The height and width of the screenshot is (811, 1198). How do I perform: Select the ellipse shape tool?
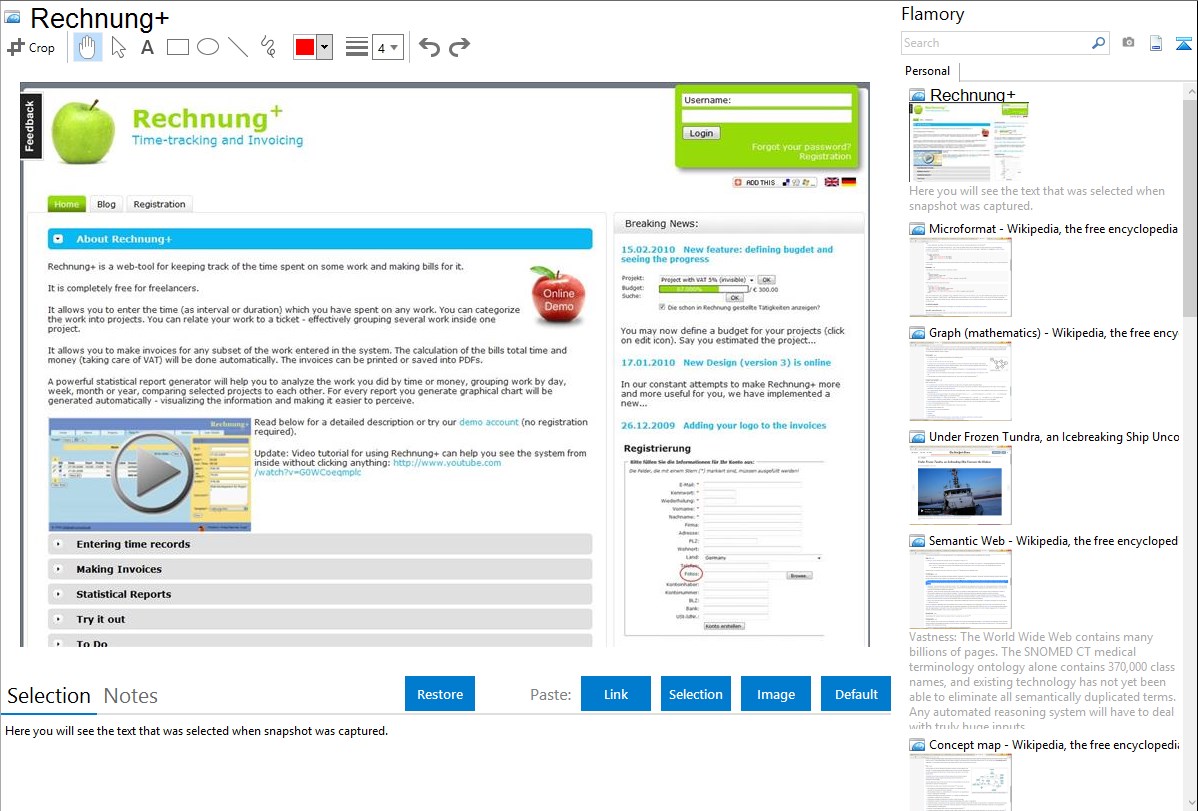tap(208, 47)
